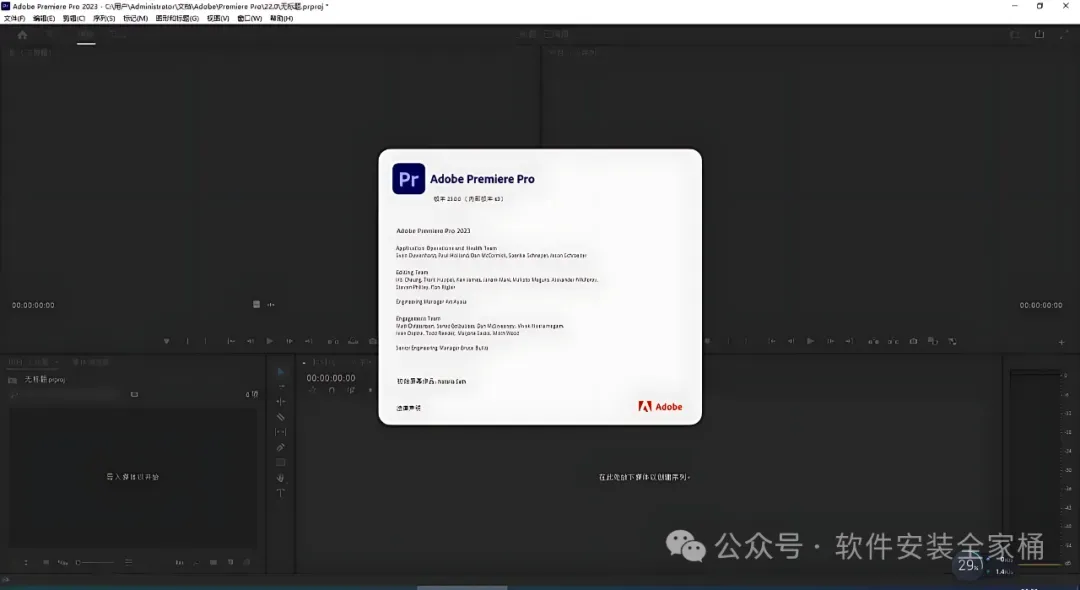The image size is (1080, 590).
Task: Click New Item icon in Project panel
Action: pyautogui.click(x=230, y=562)
